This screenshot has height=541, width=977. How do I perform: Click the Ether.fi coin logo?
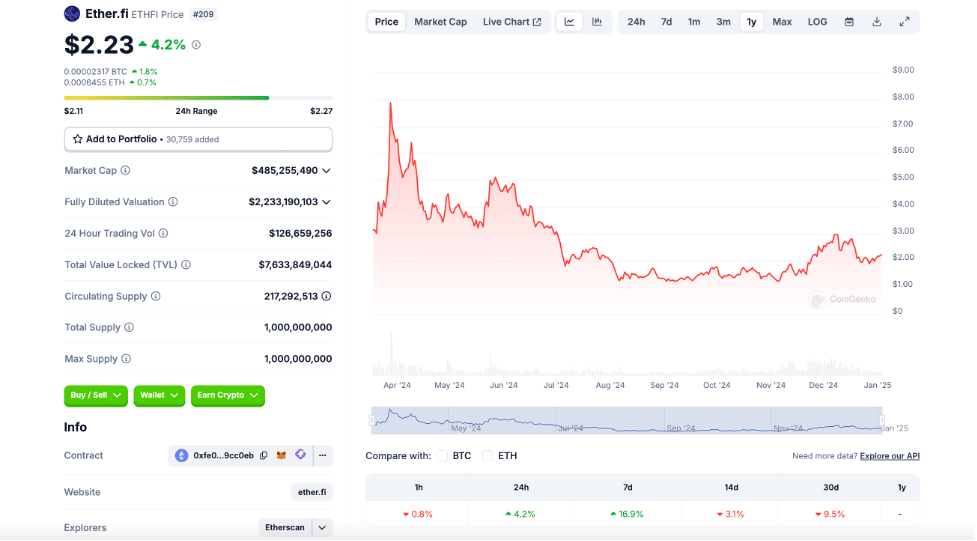[x=72, y=14]
